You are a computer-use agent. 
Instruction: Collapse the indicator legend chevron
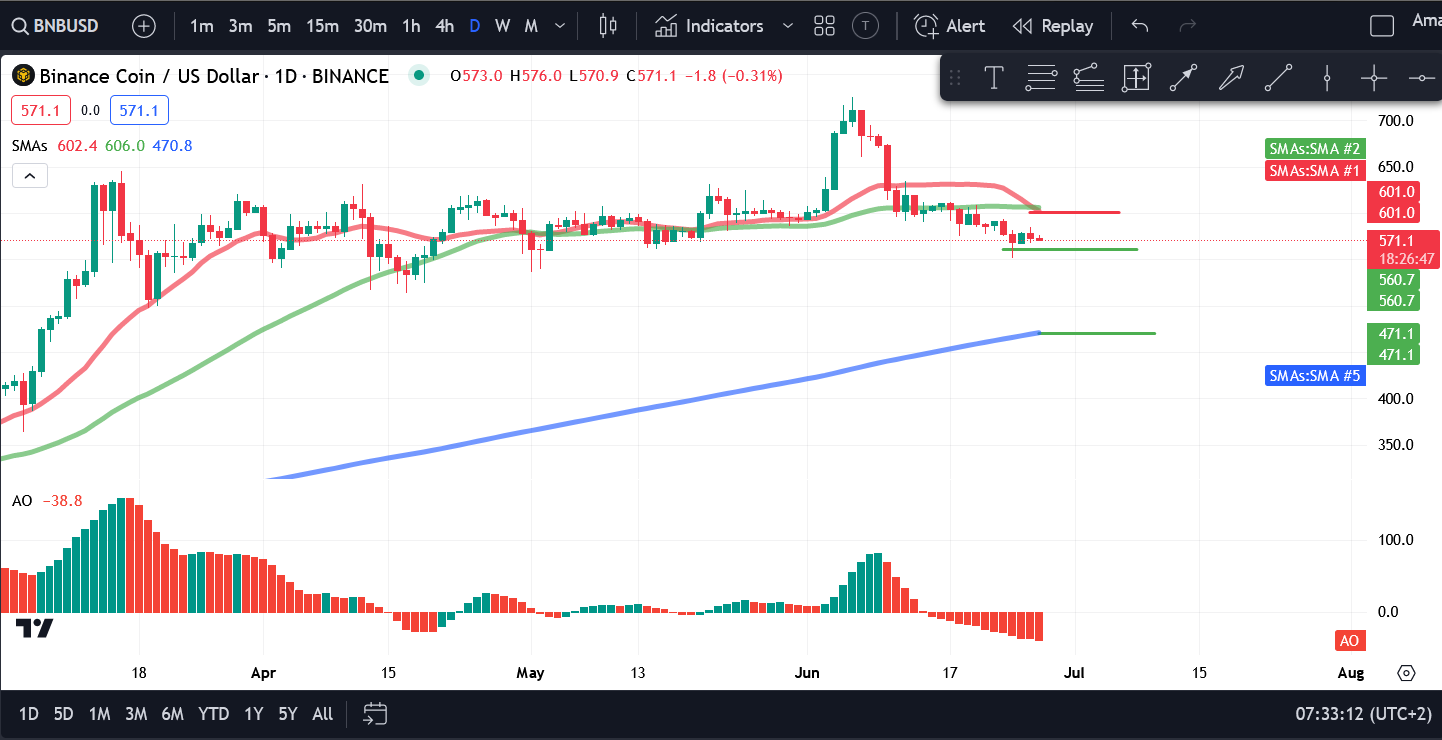[30, 176]
